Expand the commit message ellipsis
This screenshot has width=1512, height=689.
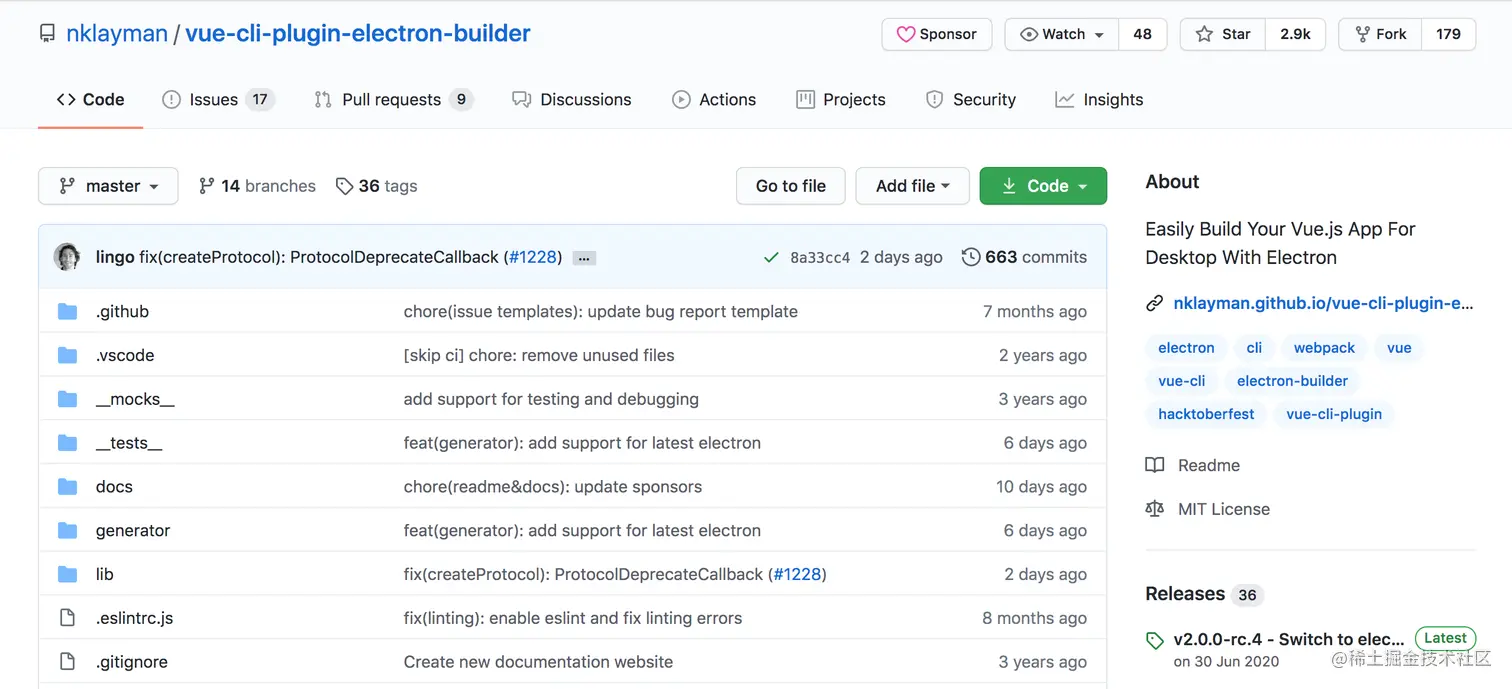(585, 258)
